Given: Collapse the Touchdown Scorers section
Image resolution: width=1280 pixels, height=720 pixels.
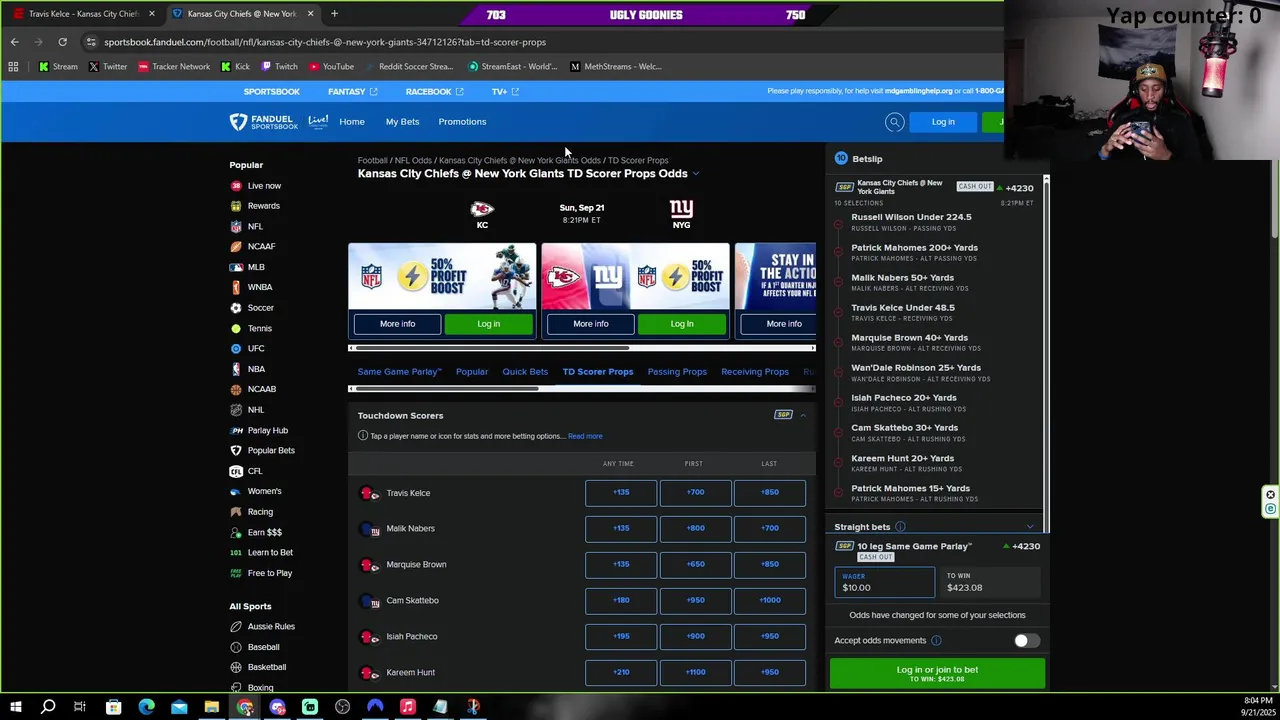Looking at the screenshot, I should (803, 415).
